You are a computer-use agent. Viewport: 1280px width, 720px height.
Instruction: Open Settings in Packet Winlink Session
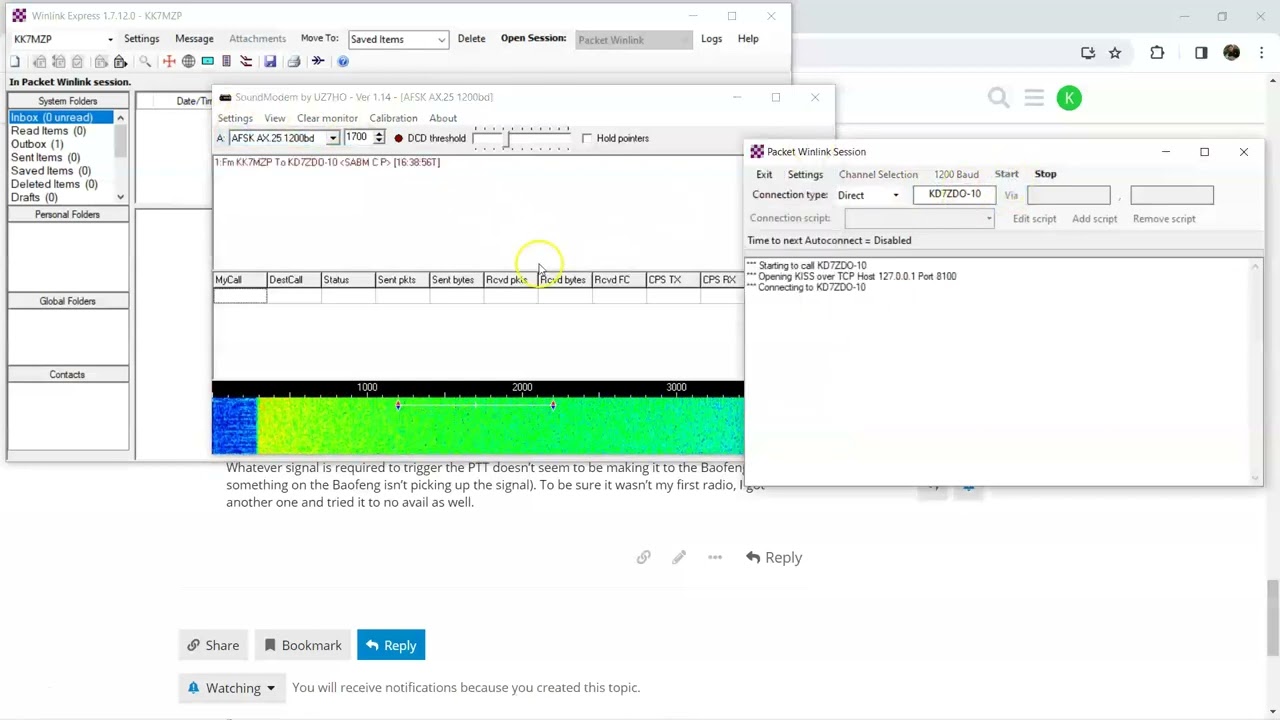[x=805, y=174]
